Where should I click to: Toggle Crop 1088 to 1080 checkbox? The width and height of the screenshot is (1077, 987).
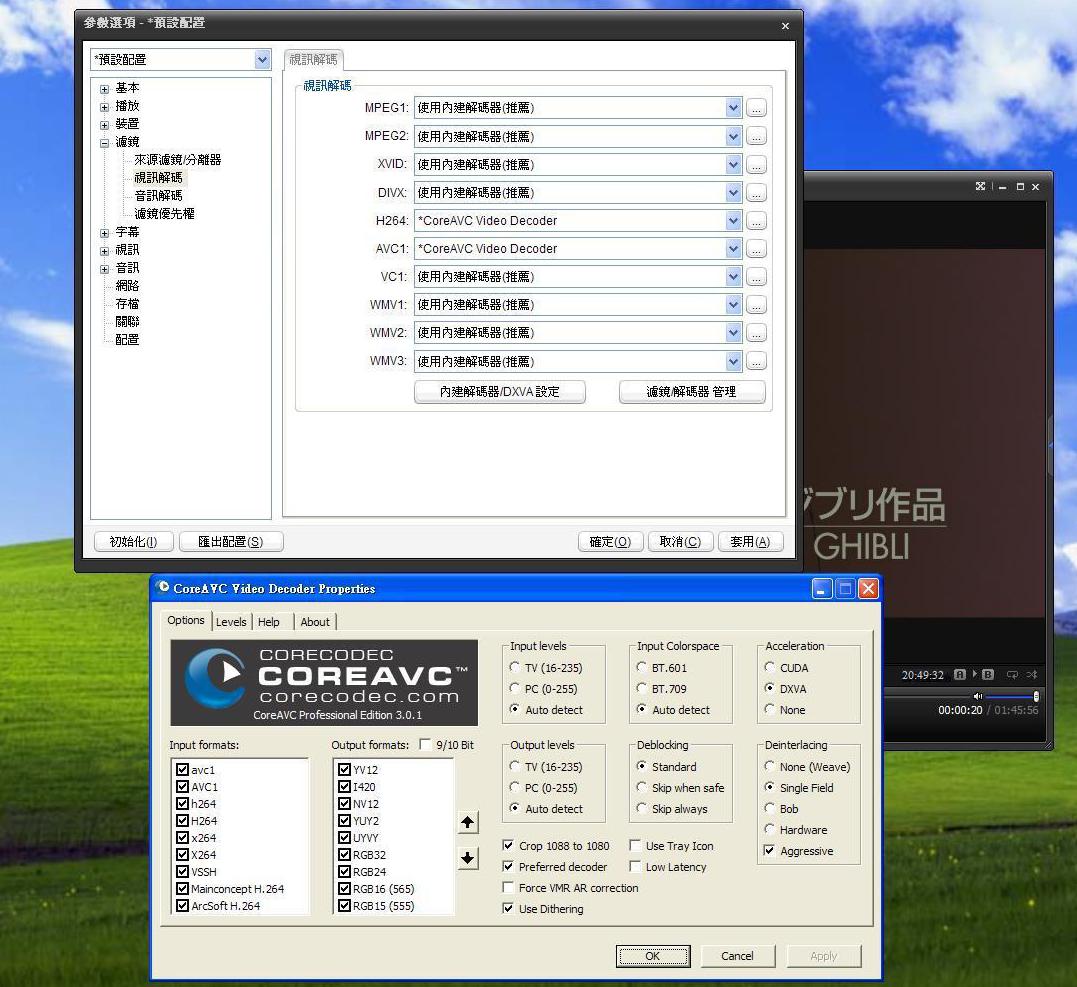pyautogui.click(x=508, y=846)
